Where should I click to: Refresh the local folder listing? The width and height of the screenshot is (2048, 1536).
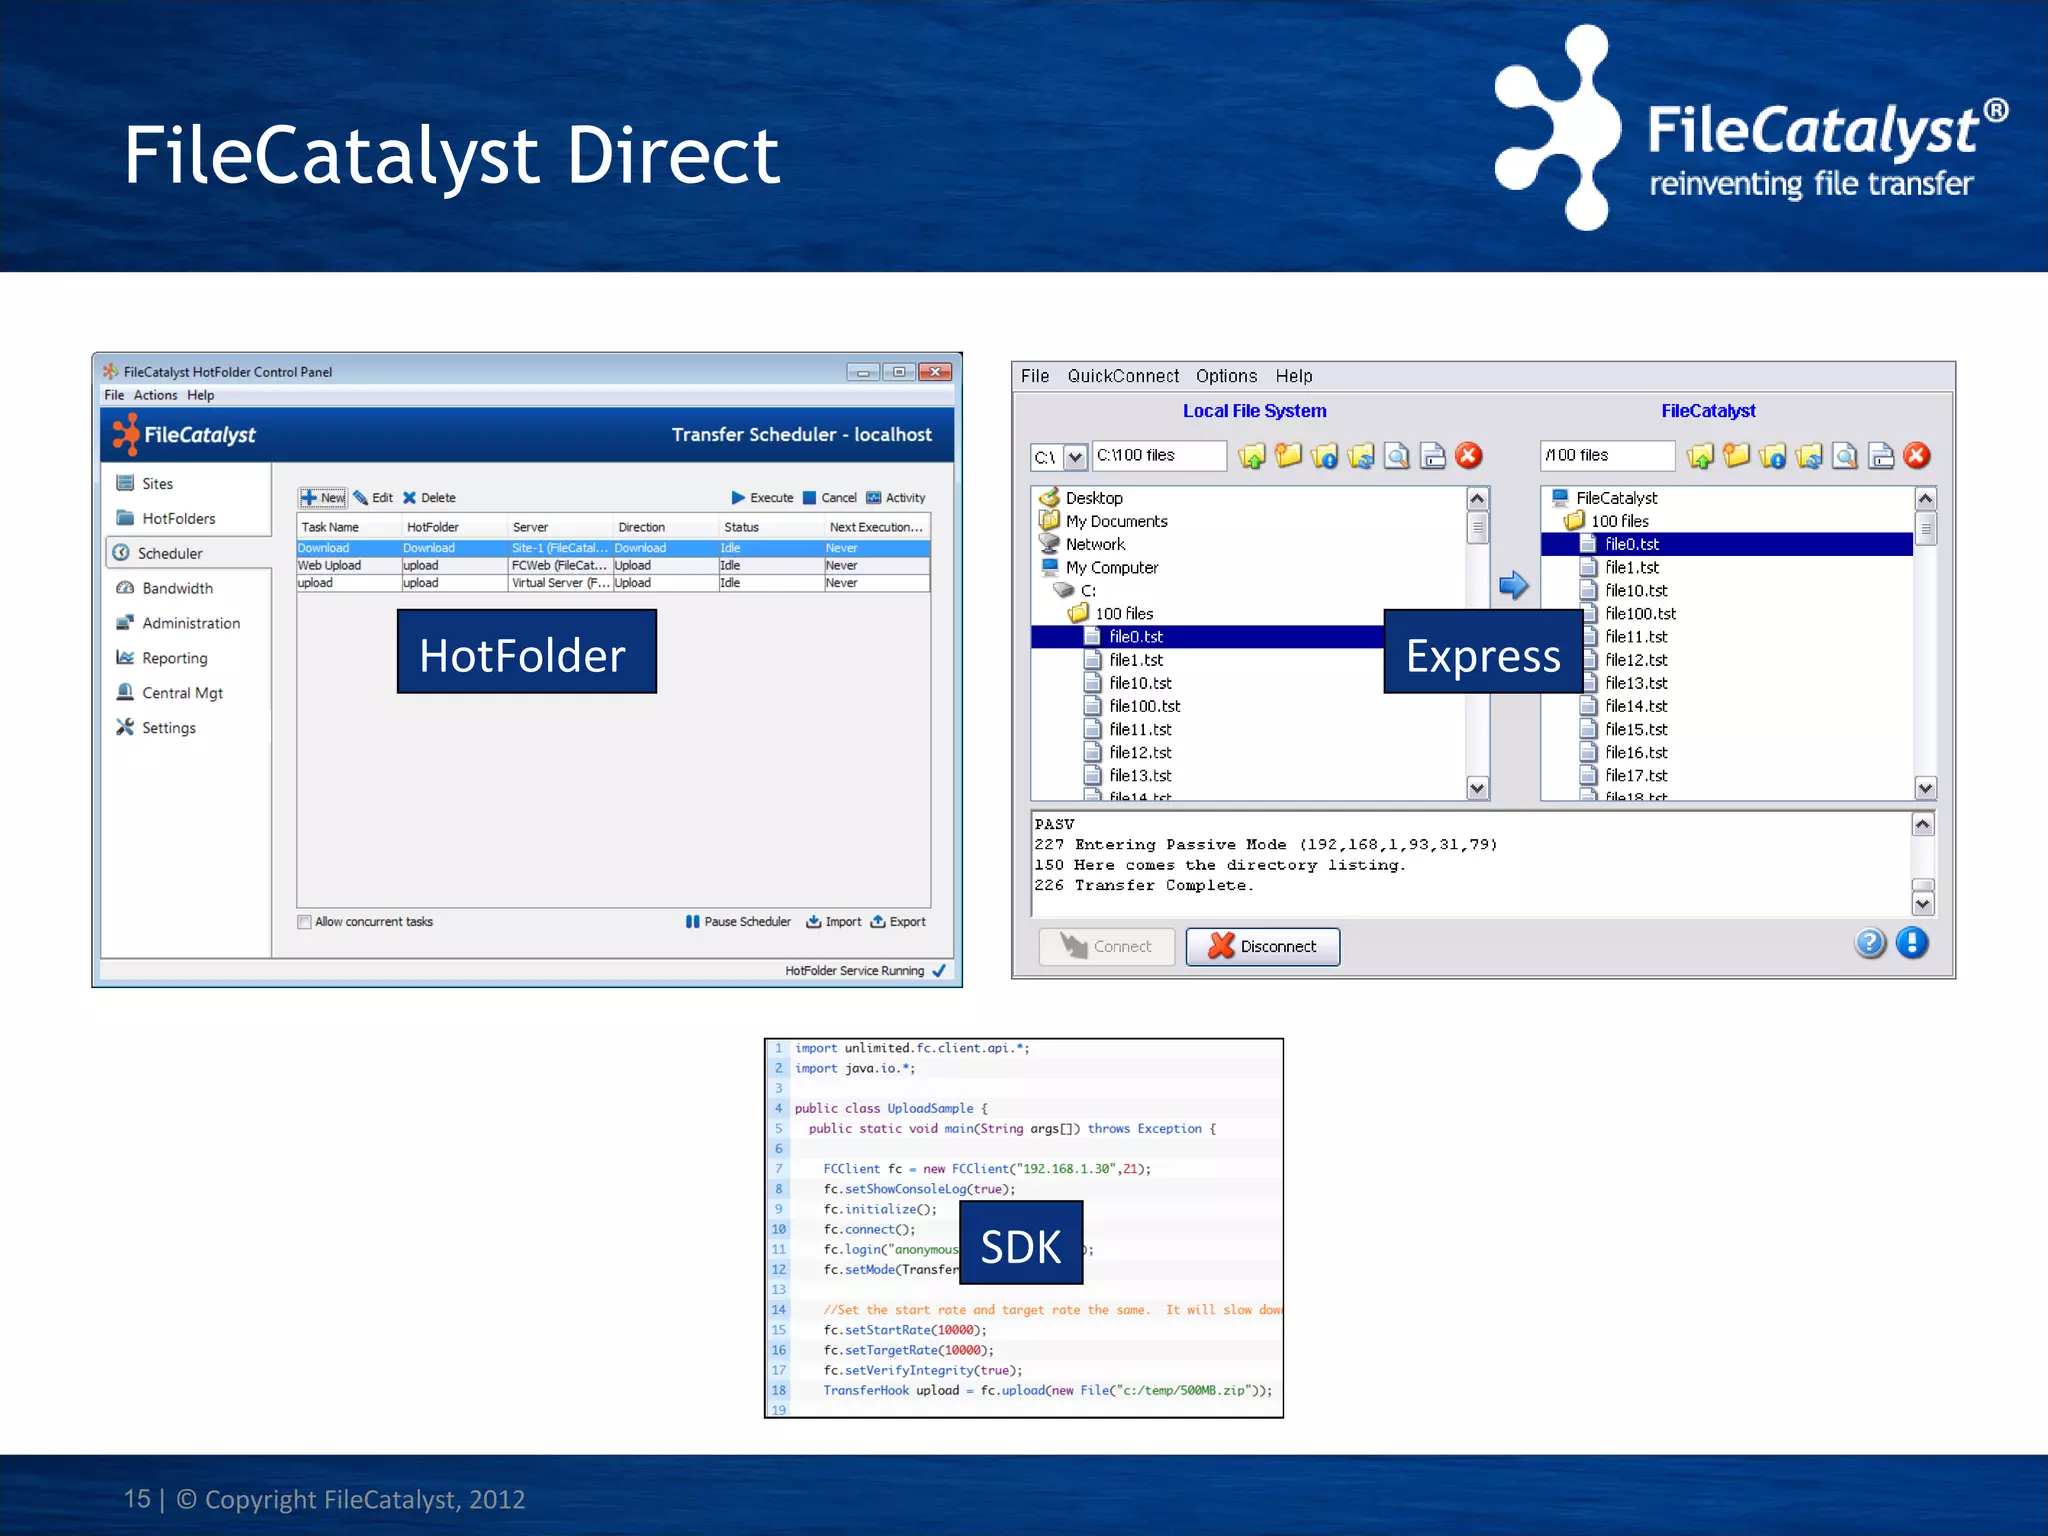click(x=1360, y=457)
